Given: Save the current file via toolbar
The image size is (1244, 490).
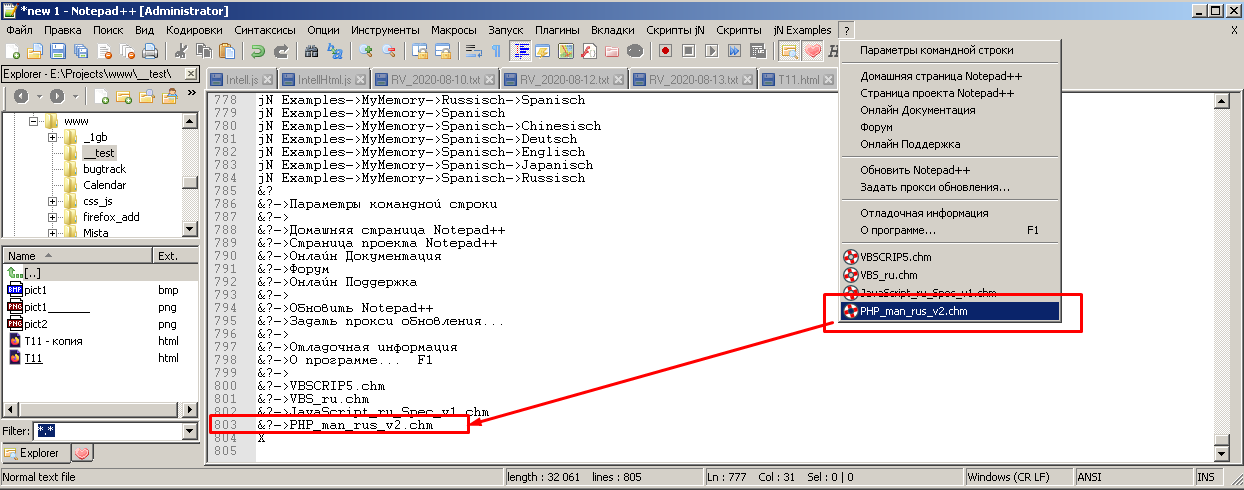Looking at the screenshot, I should [x=57, y=50].
